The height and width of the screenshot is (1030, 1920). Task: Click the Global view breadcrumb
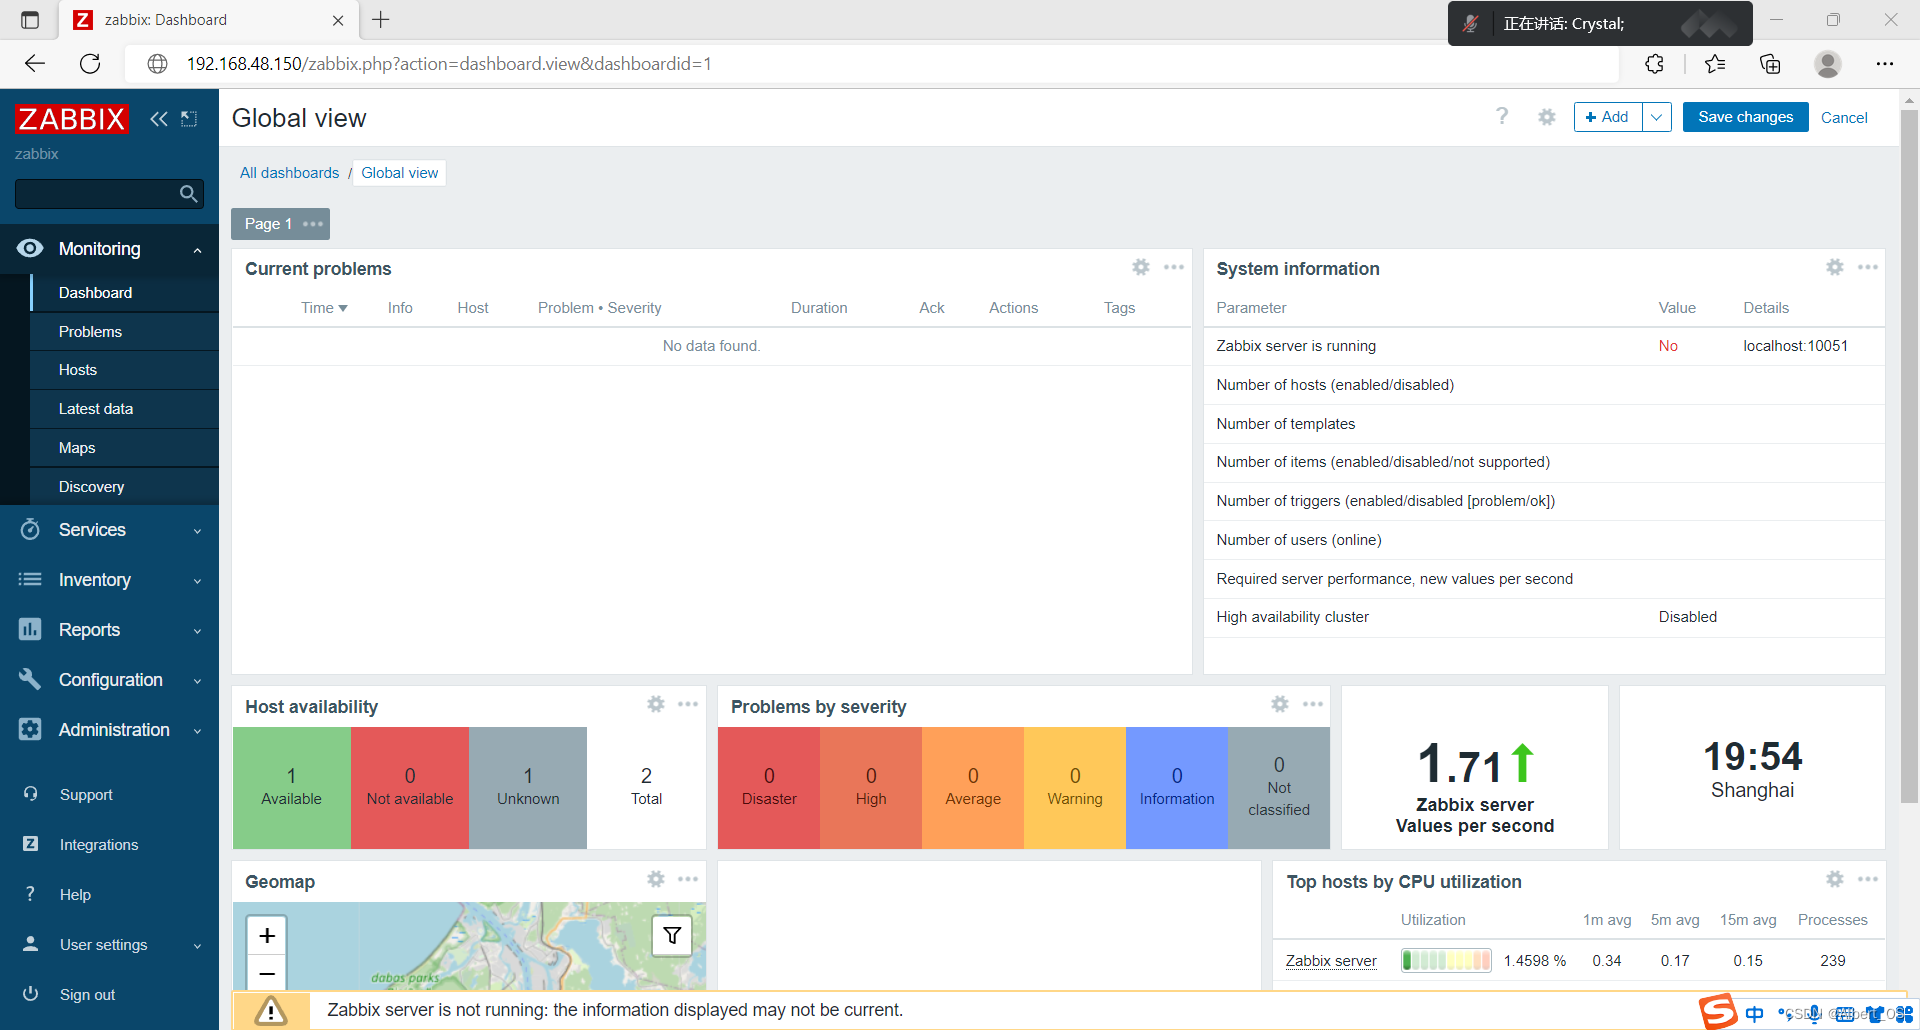[x=399, y=173]
